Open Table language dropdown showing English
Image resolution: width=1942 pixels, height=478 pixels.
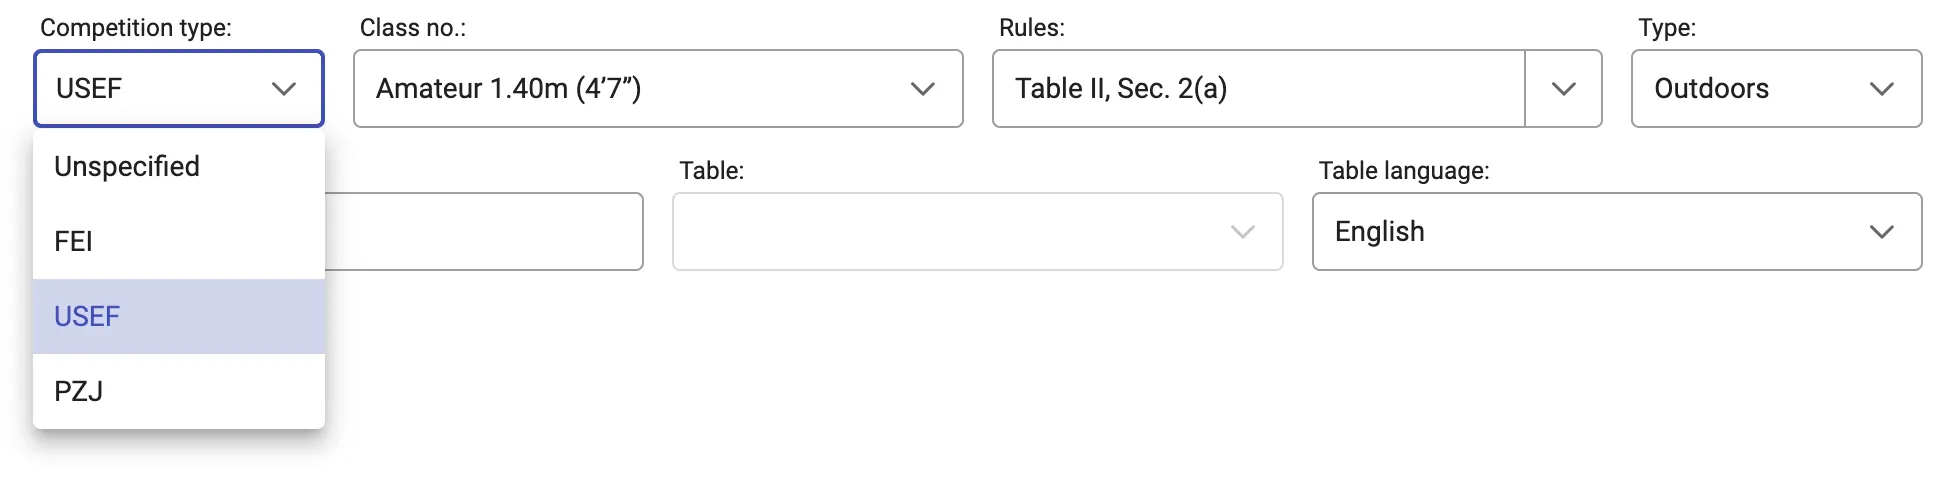(1590, 232)
